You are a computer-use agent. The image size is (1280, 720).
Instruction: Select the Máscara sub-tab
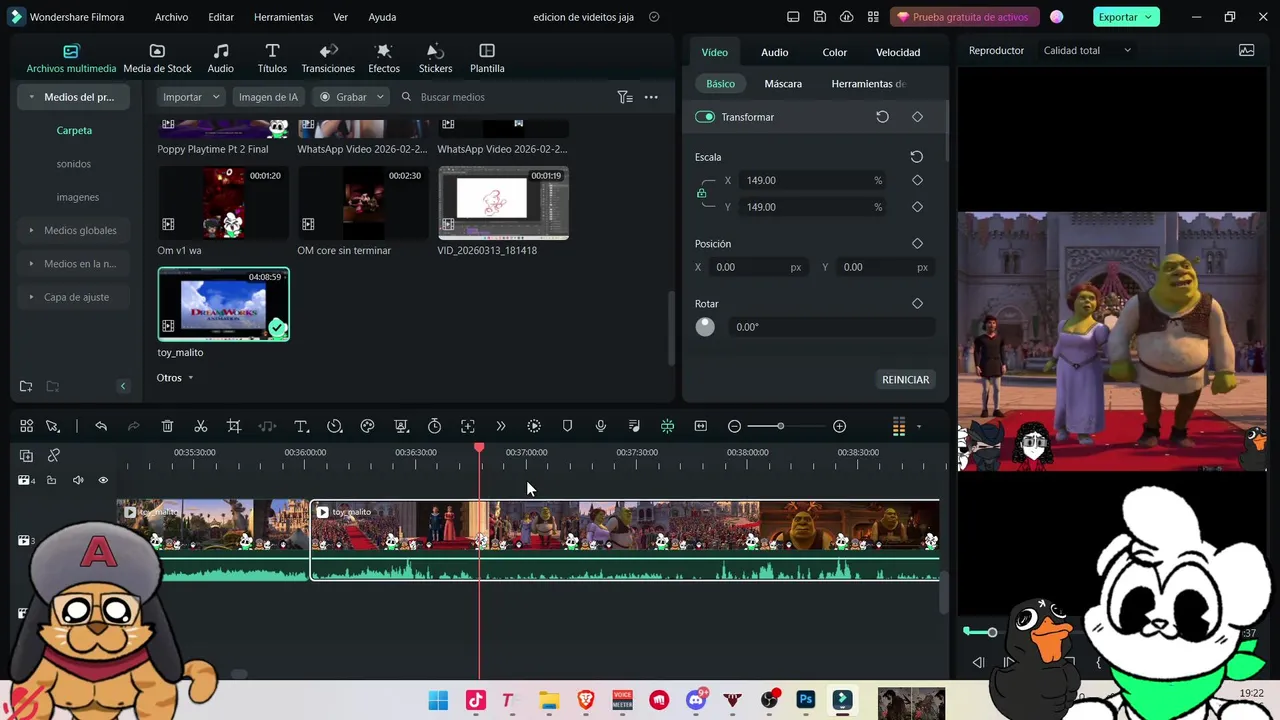(x=783, y=84)
